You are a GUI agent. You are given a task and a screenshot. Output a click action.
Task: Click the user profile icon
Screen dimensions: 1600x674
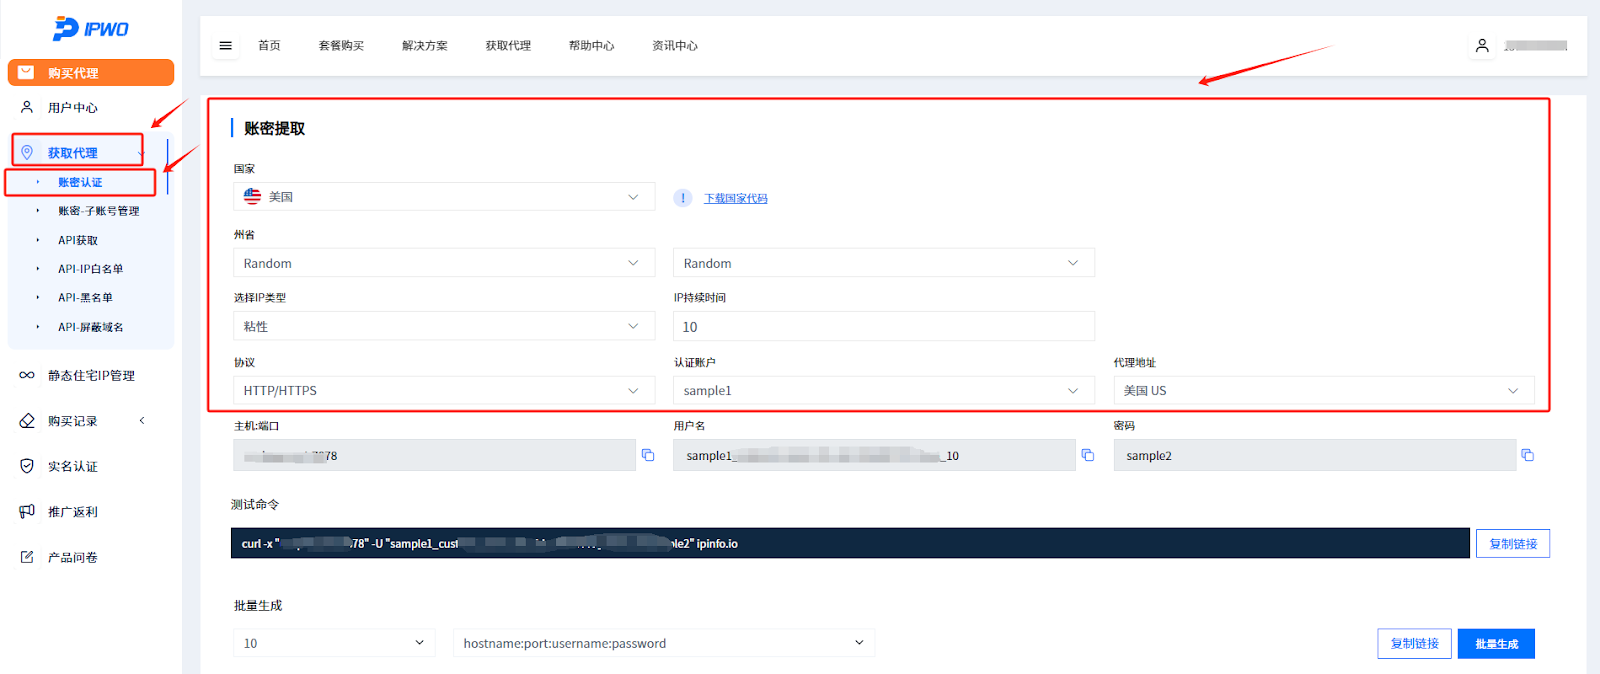coord(1482,46)
